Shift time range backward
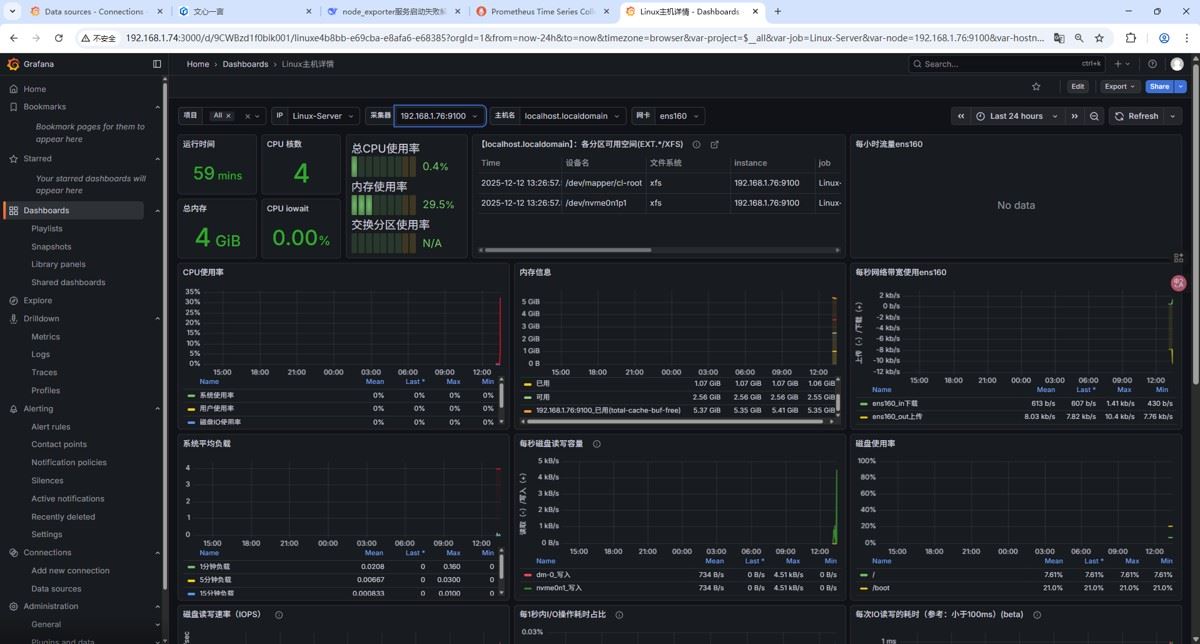1200x644 pixels. click(x=961, y=116)
